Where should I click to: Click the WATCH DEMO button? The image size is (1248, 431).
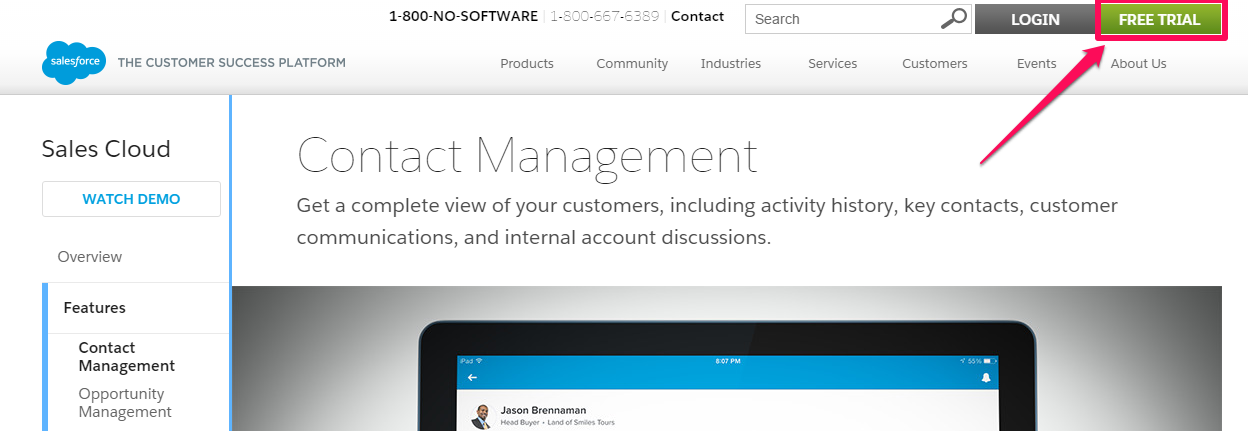[x=131, y=199]
